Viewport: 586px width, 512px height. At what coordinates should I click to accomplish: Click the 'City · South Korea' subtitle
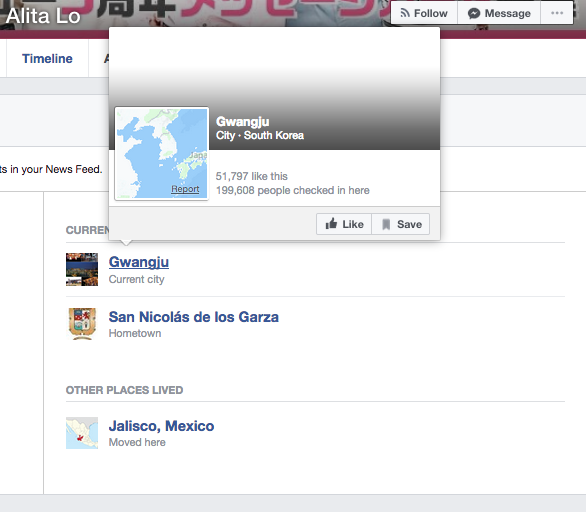pos(260,135)
